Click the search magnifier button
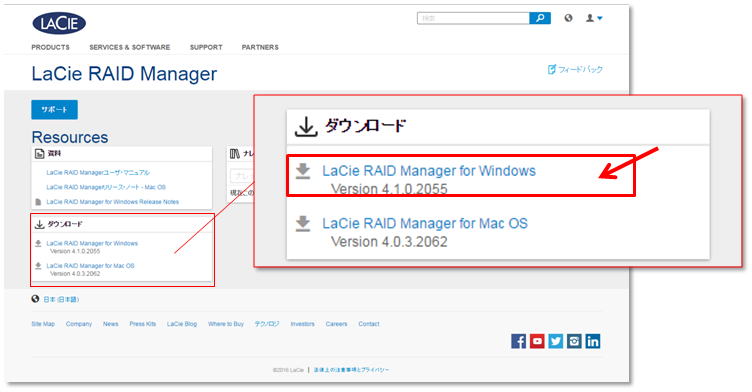The height and width of the screenshot is (392, 752). click(540, 18)
